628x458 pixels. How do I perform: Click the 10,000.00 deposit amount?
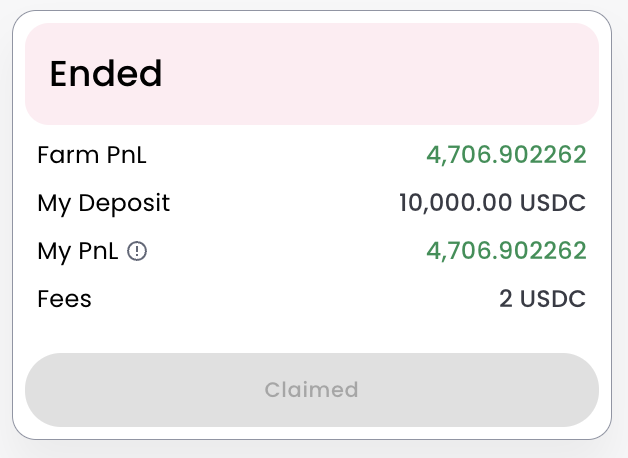pos(454,203)
